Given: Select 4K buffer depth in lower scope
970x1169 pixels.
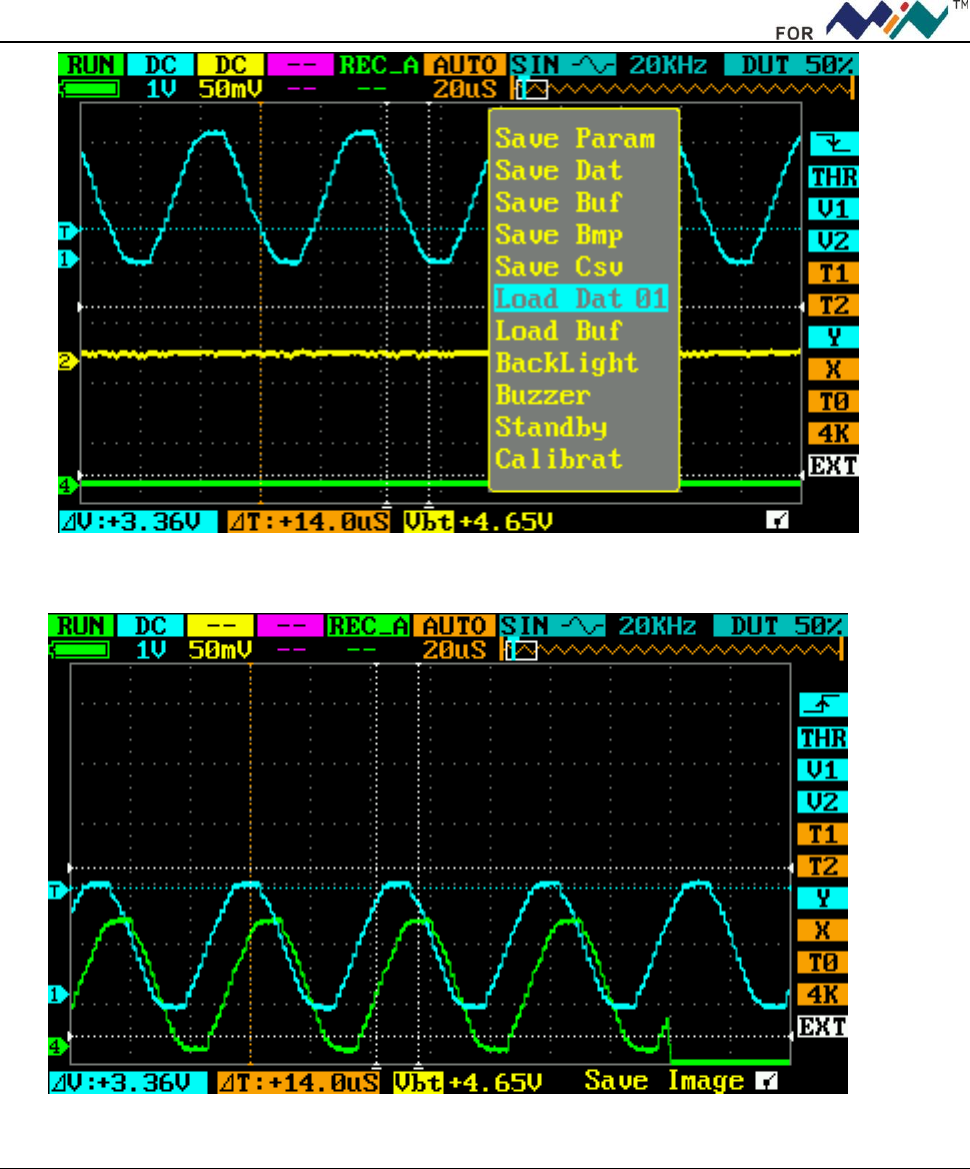Looking at the screenshot, I should click(823, 995).
